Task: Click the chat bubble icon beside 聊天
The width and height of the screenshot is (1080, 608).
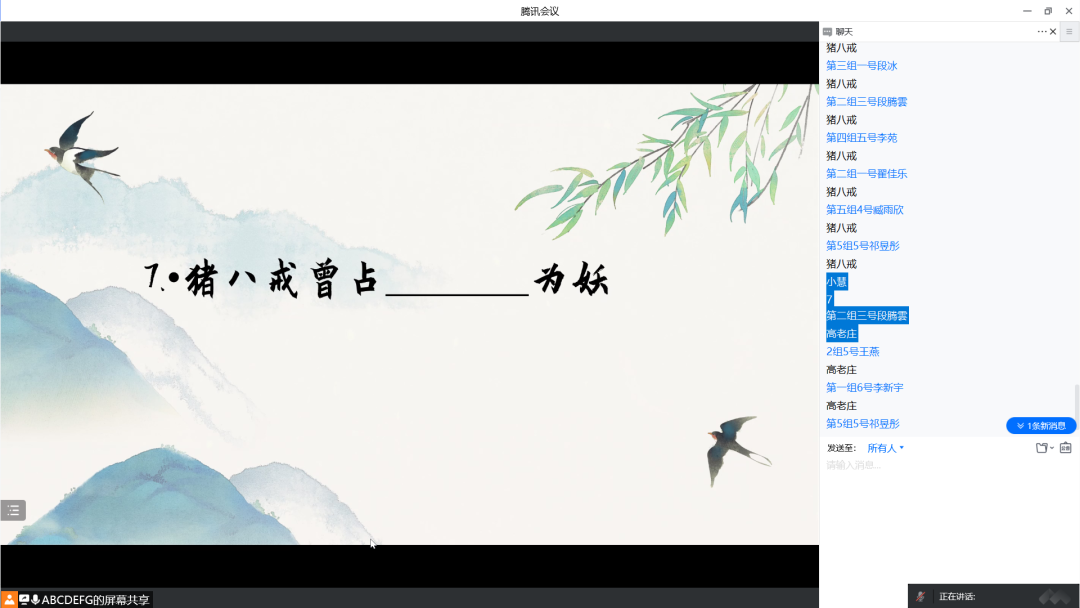Action: coord(827,32)
